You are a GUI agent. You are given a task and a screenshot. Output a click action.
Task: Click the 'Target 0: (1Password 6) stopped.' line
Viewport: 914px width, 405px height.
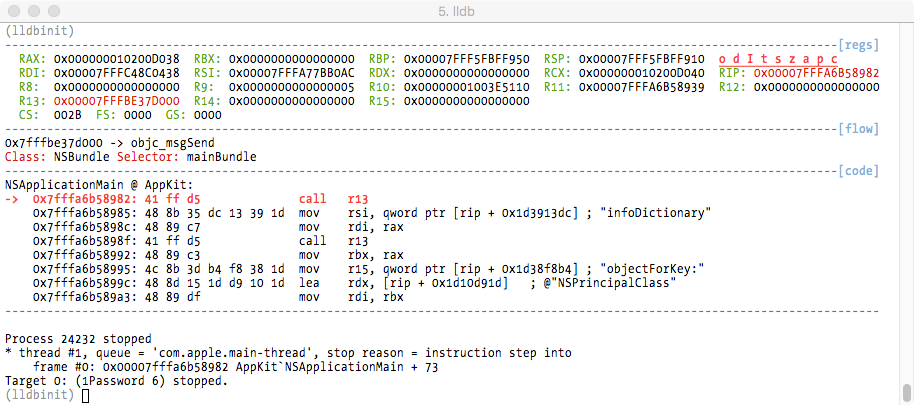pos(117,382)
